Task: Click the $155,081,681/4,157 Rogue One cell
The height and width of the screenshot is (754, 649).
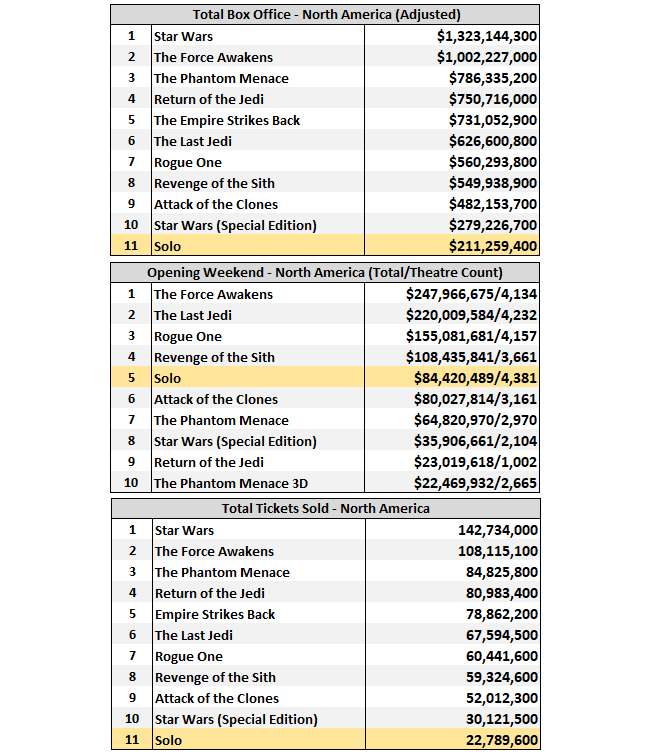Action: [x=472, y=336]
